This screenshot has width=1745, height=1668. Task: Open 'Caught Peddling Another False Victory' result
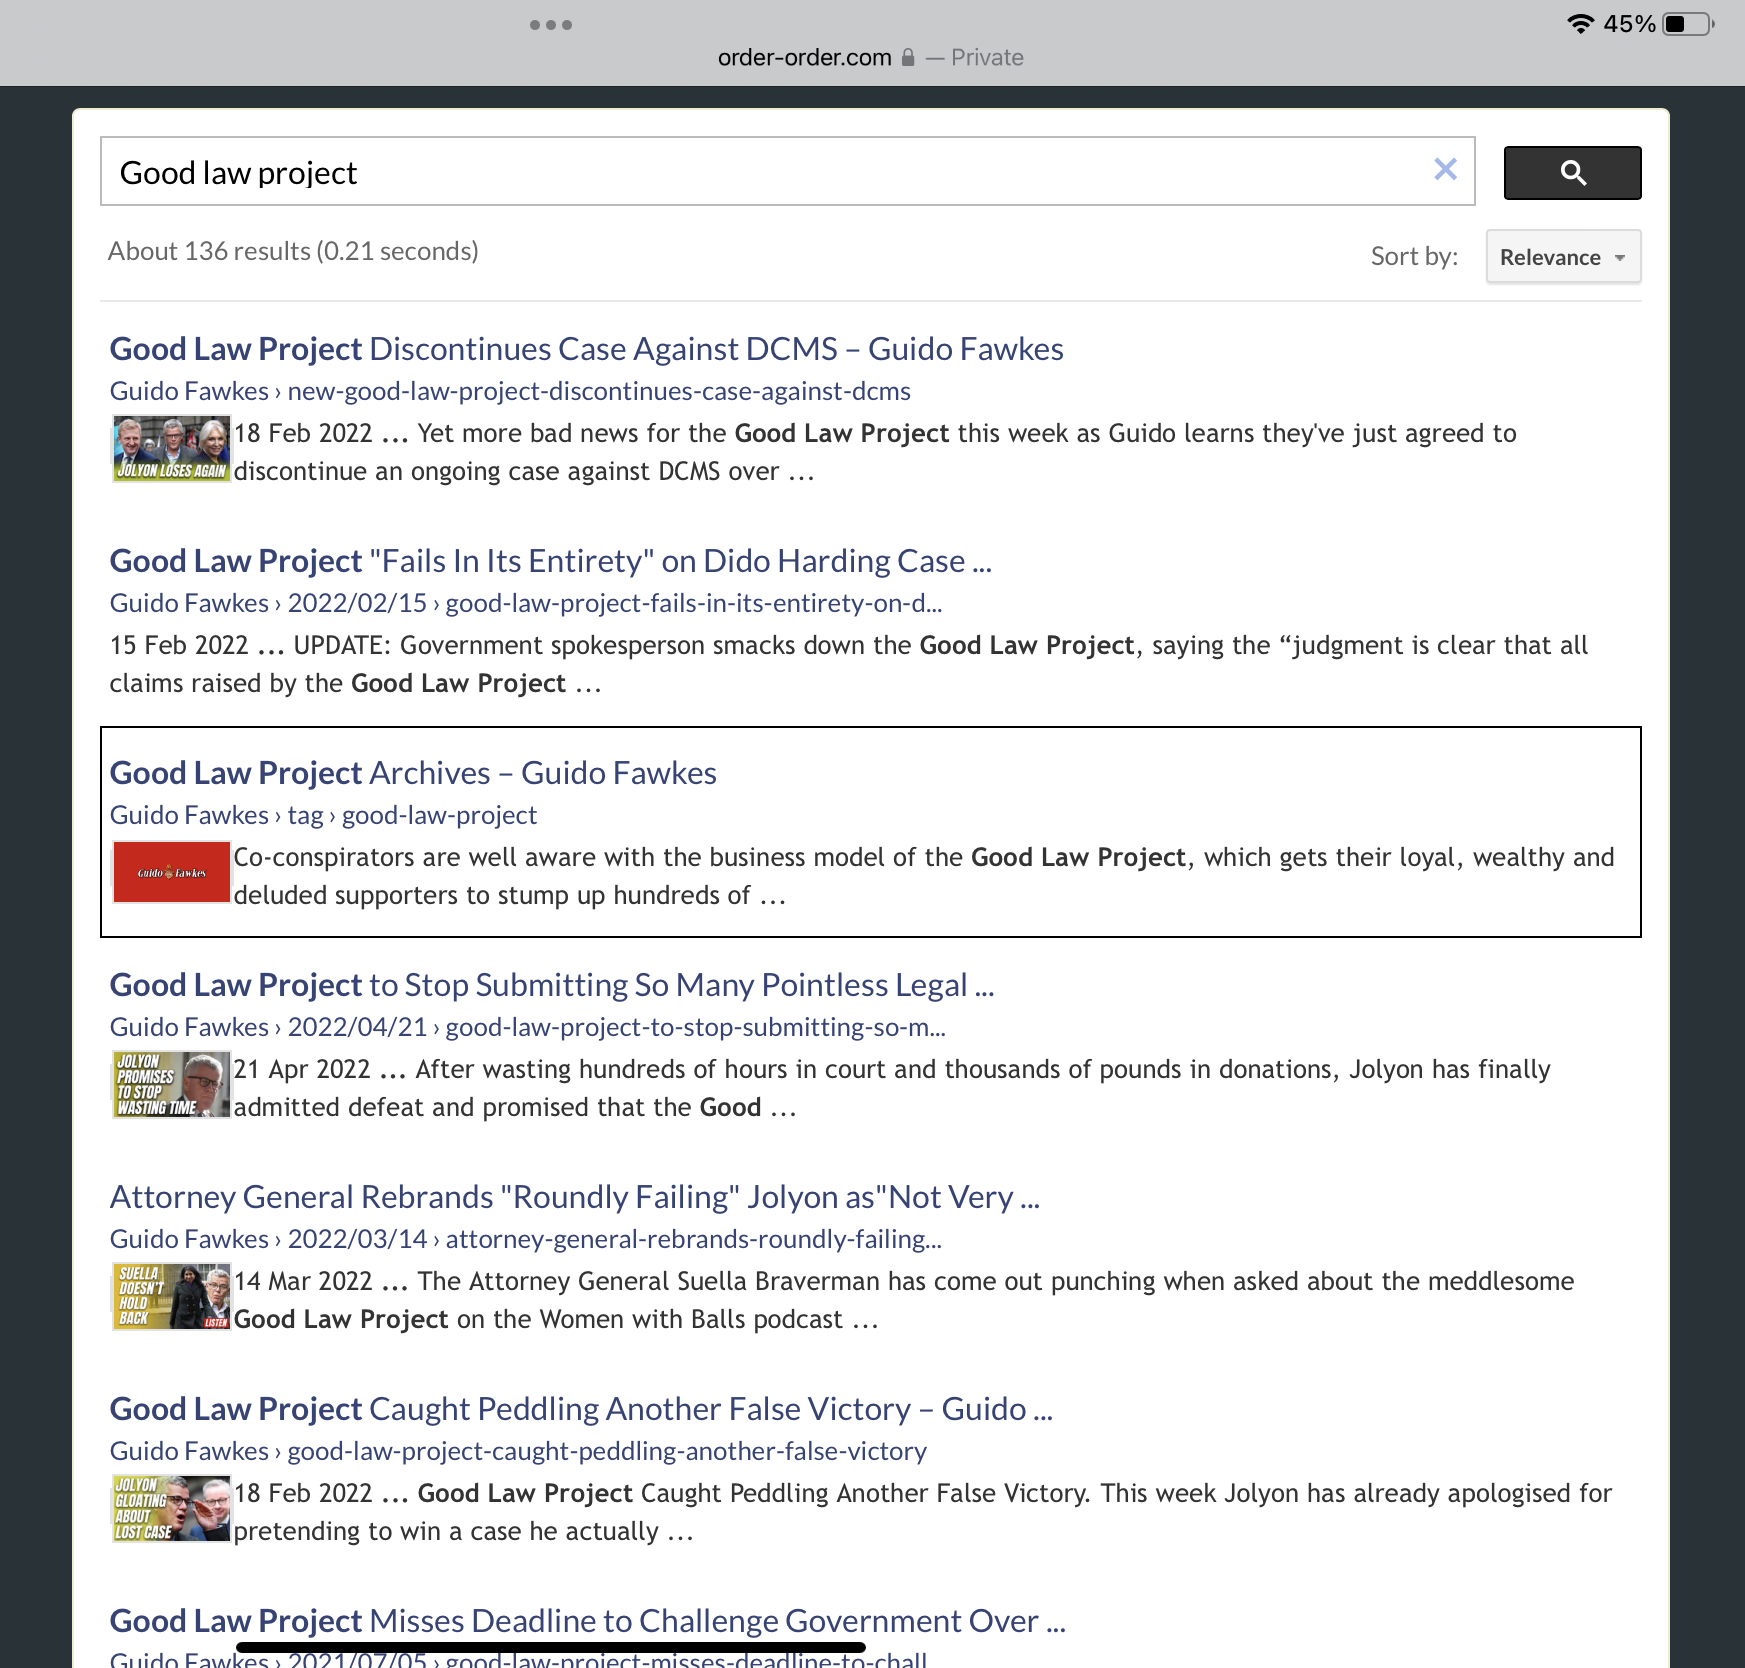pyautogui.click(x=580, y=1409)
